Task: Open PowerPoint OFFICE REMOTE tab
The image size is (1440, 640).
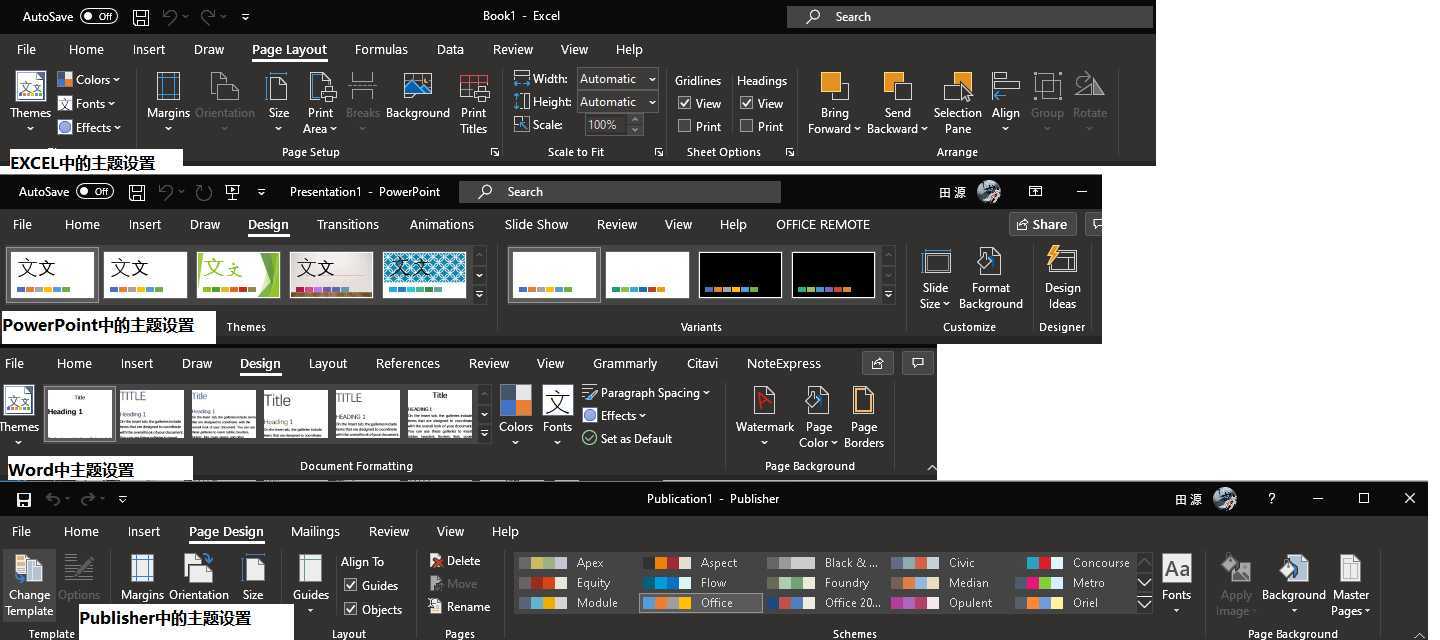Action: pos(823,224)
